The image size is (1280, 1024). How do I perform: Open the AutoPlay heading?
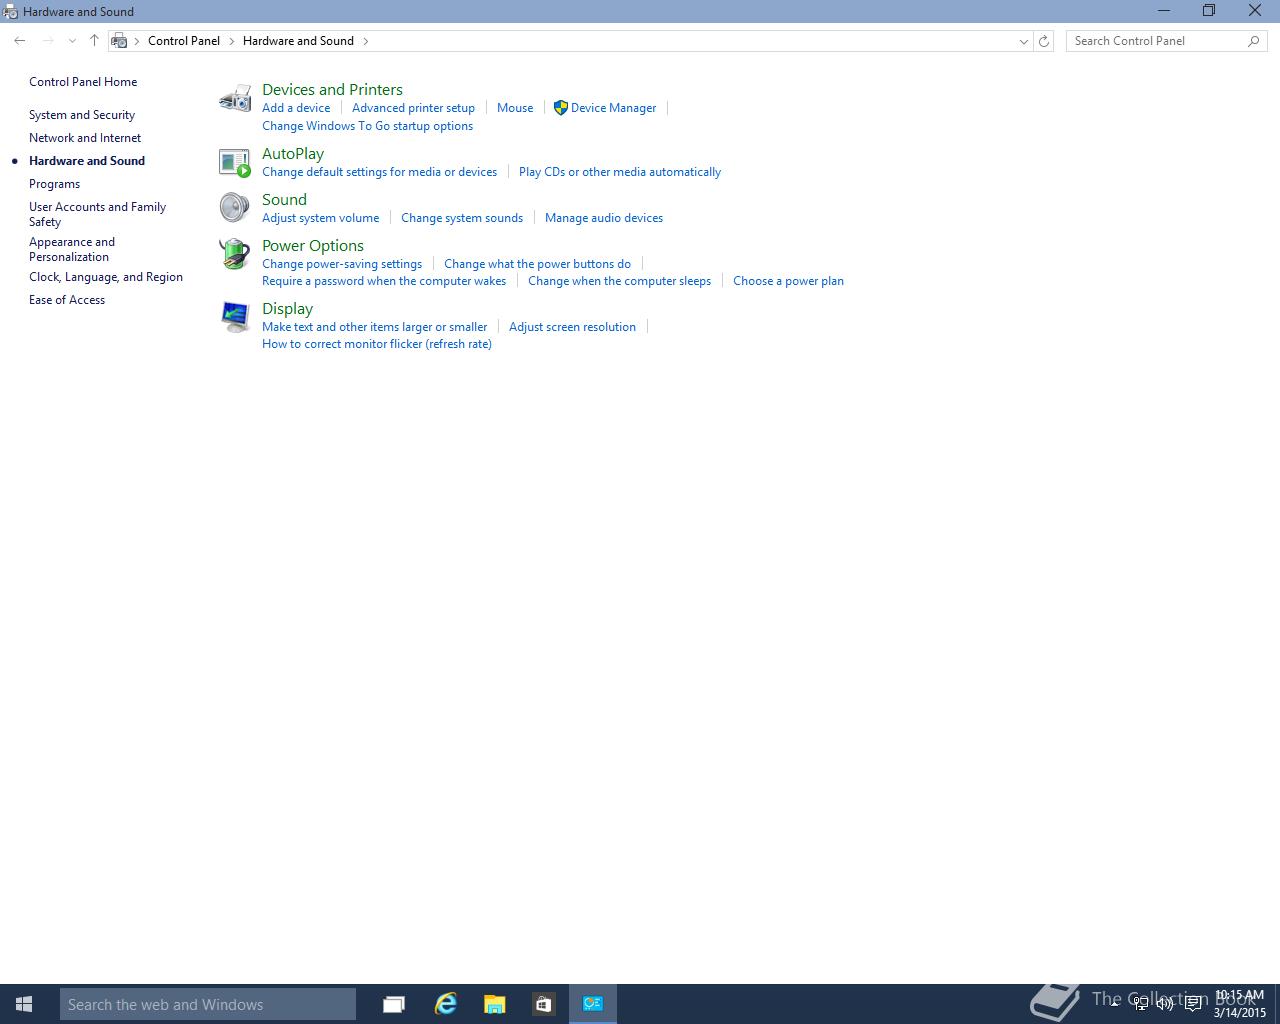tap(293, 153)
